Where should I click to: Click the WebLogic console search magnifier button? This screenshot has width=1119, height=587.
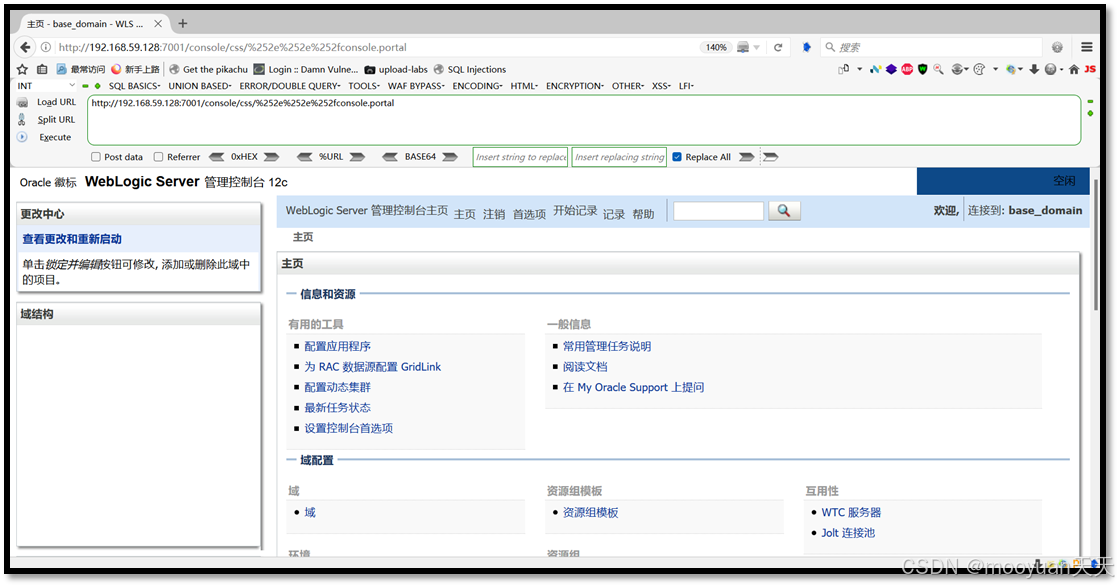(x=784, y=210)
